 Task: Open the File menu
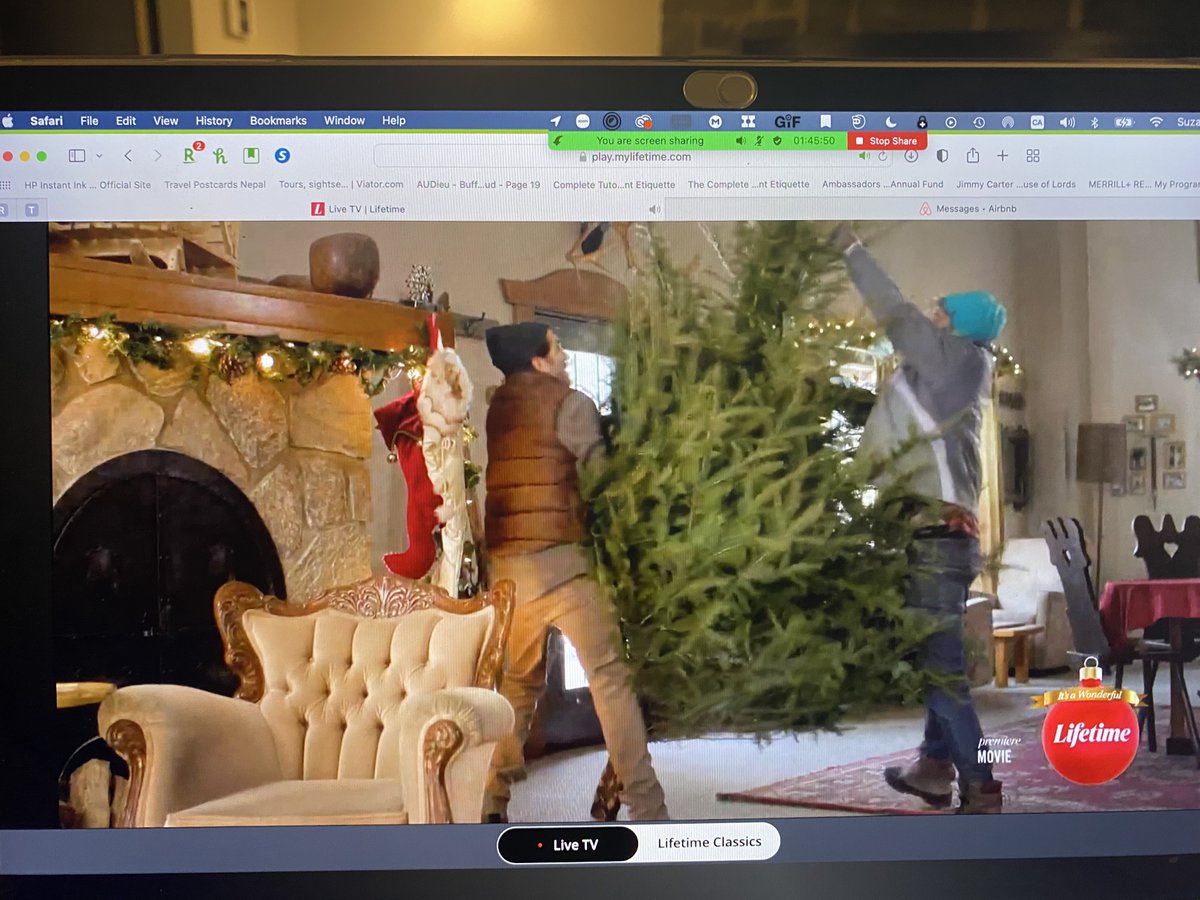[89, 121]
